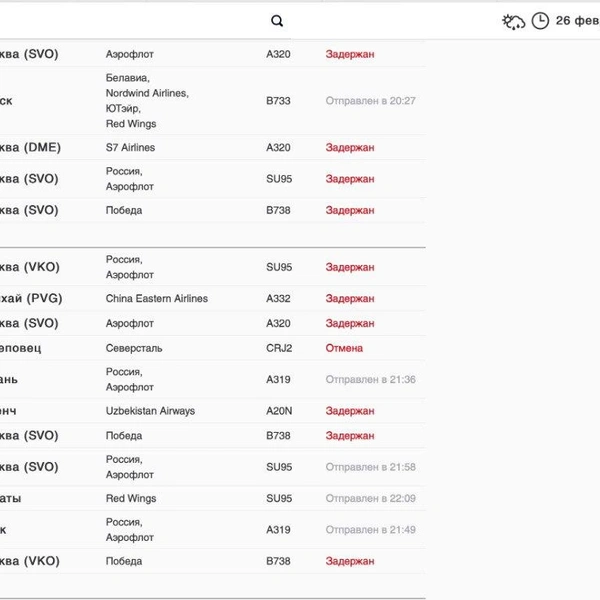
Task: Click the Отправлен в 21:58 status
Action: [370, 467]
